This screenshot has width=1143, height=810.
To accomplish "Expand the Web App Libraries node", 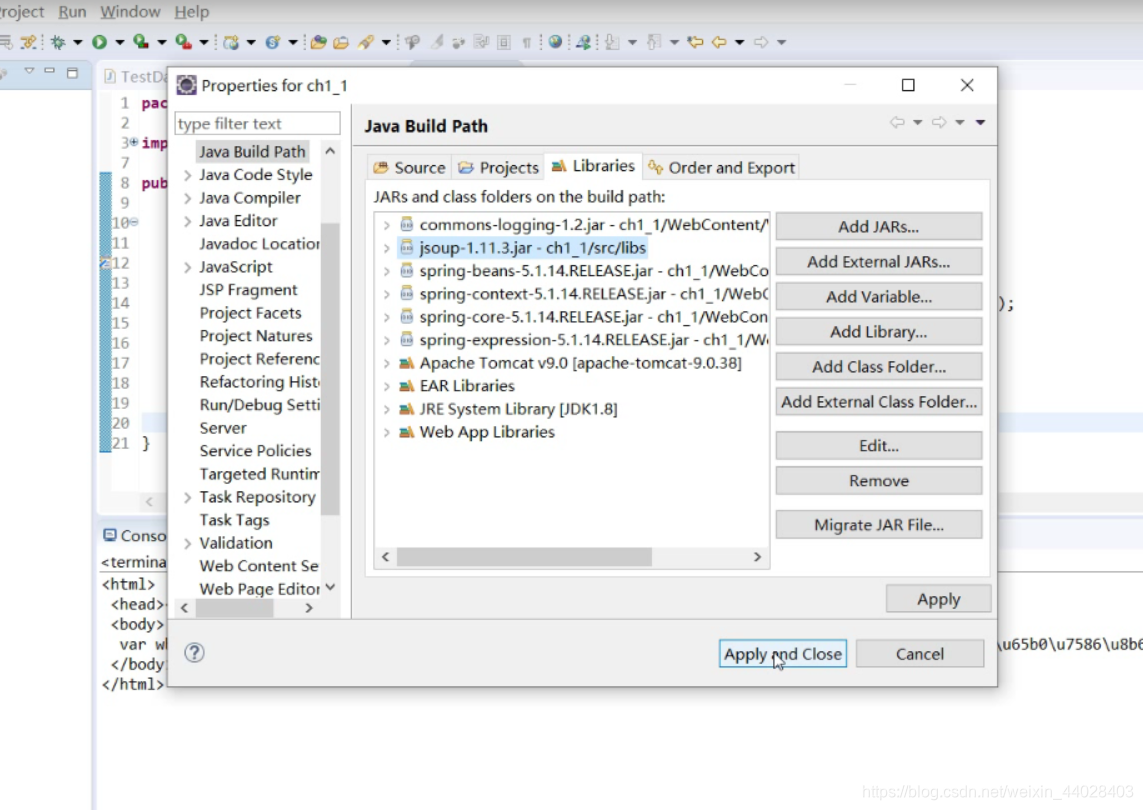I will [x=386, y=432].
